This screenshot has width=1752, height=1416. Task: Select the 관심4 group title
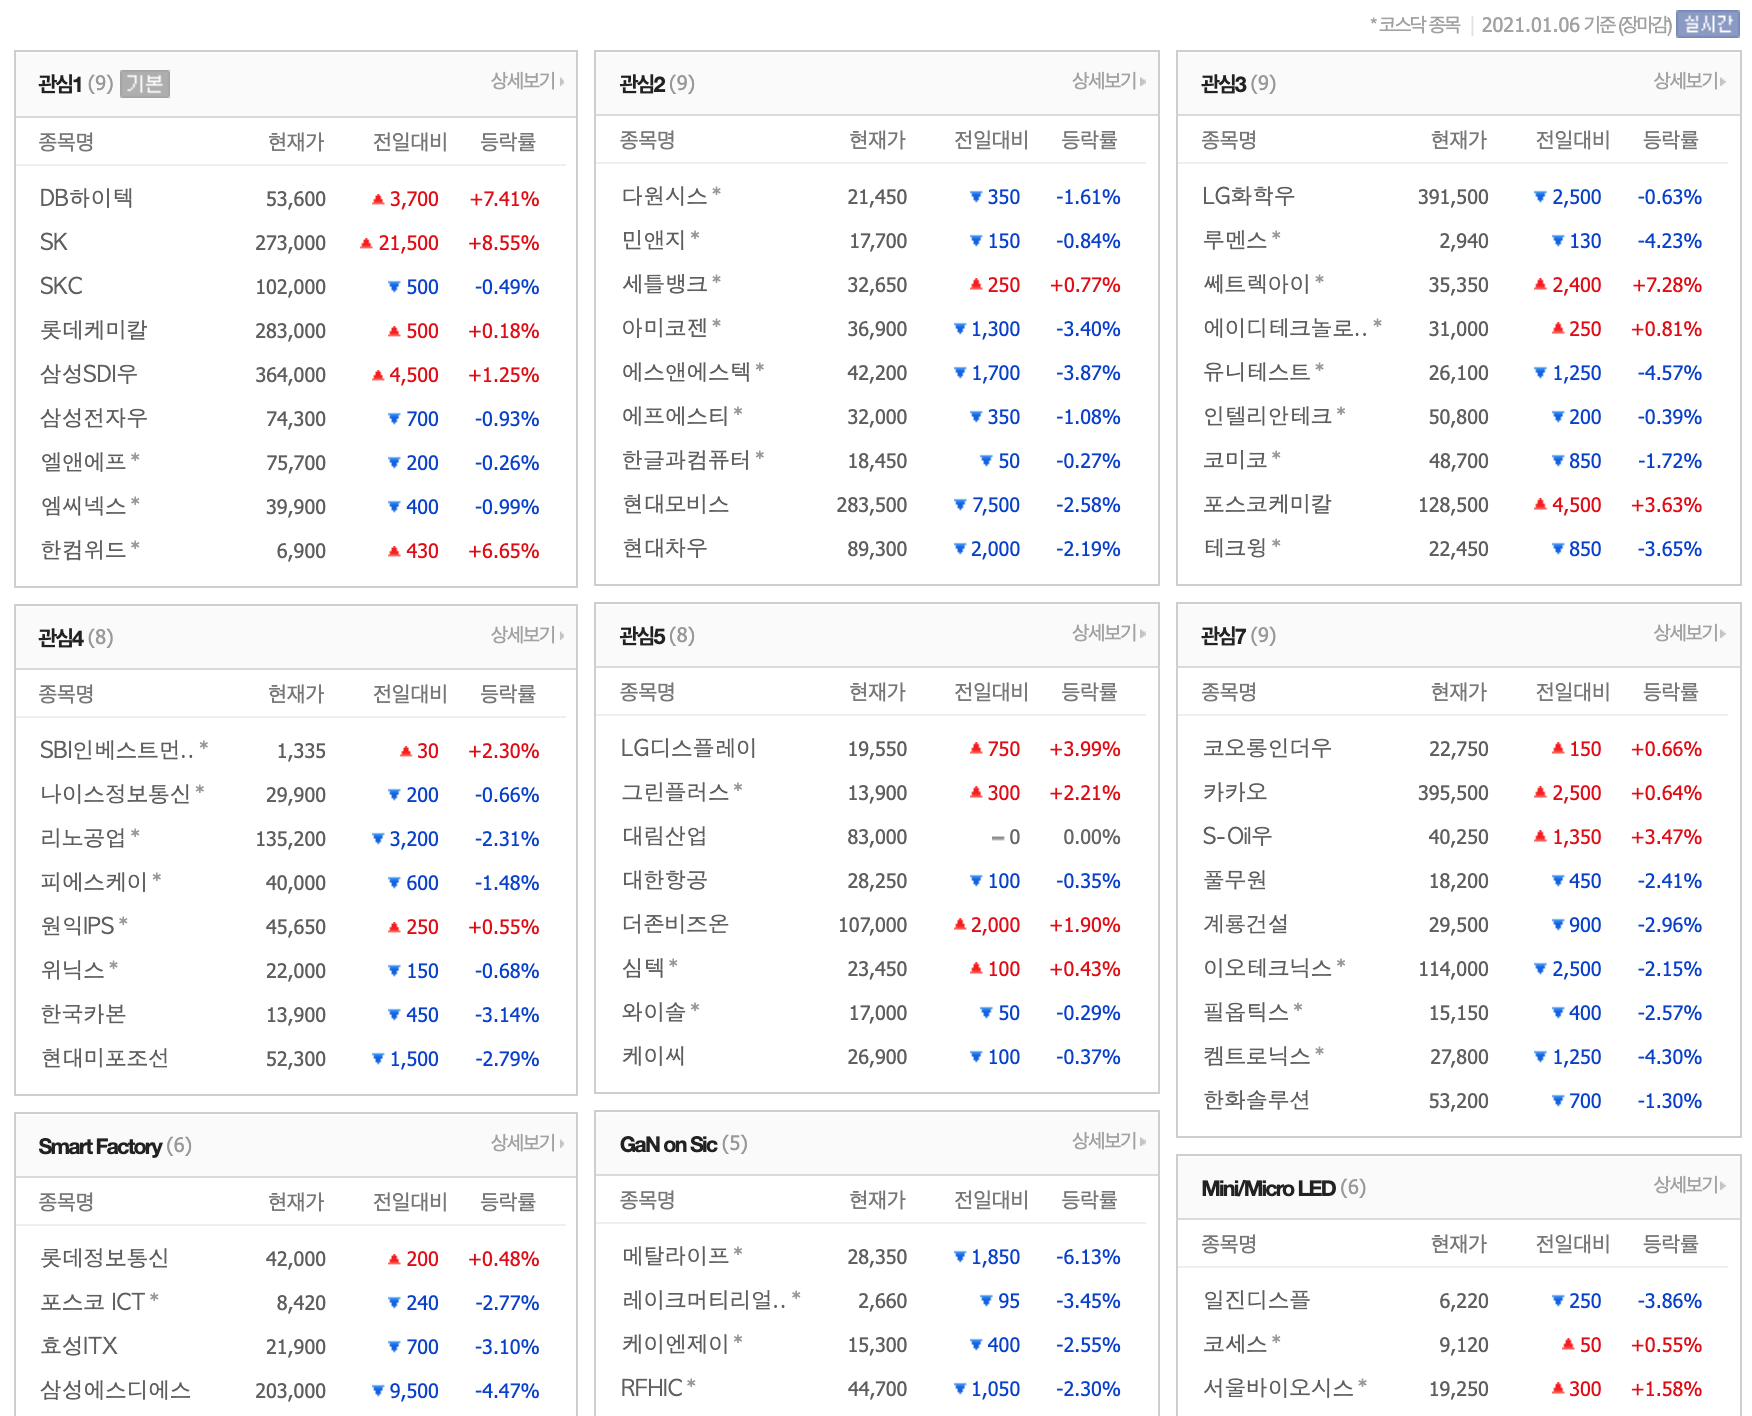click(60, 638)
